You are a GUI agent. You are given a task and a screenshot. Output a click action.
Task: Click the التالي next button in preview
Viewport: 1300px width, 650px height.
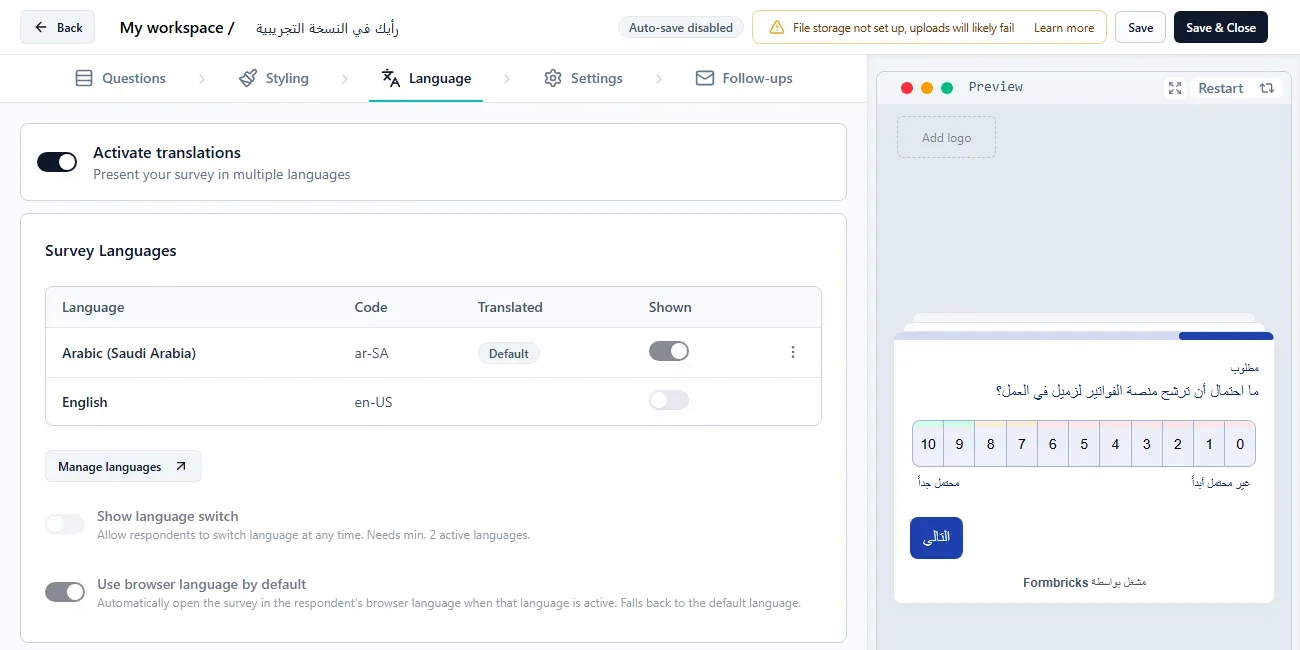pyautogui.click(x=936, y=538)
